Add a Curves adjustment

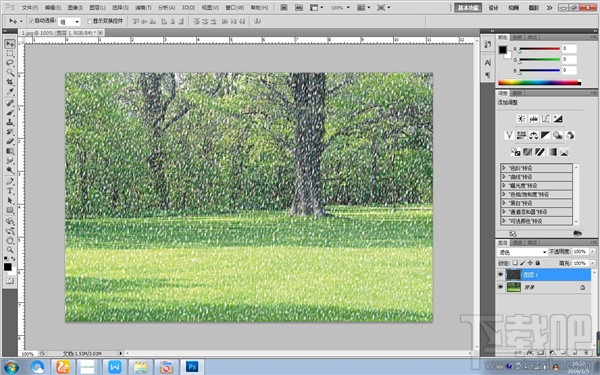[x=546, y=119]
